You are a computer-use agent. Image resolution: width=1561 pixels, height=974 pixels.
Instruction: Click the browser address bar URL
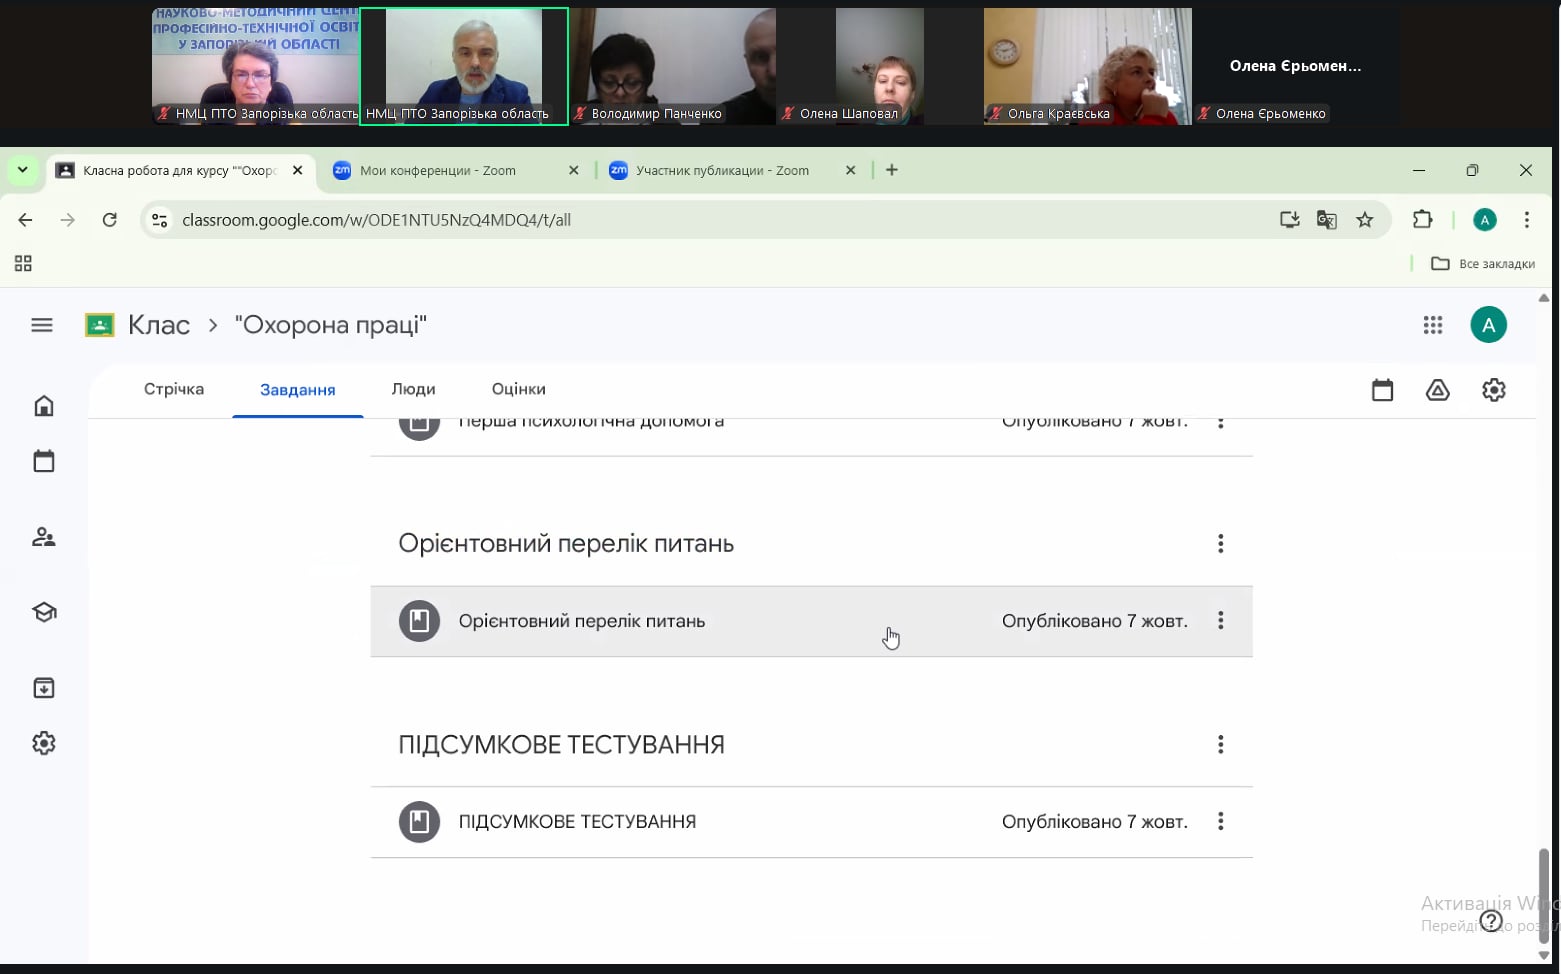click(376, 220)
